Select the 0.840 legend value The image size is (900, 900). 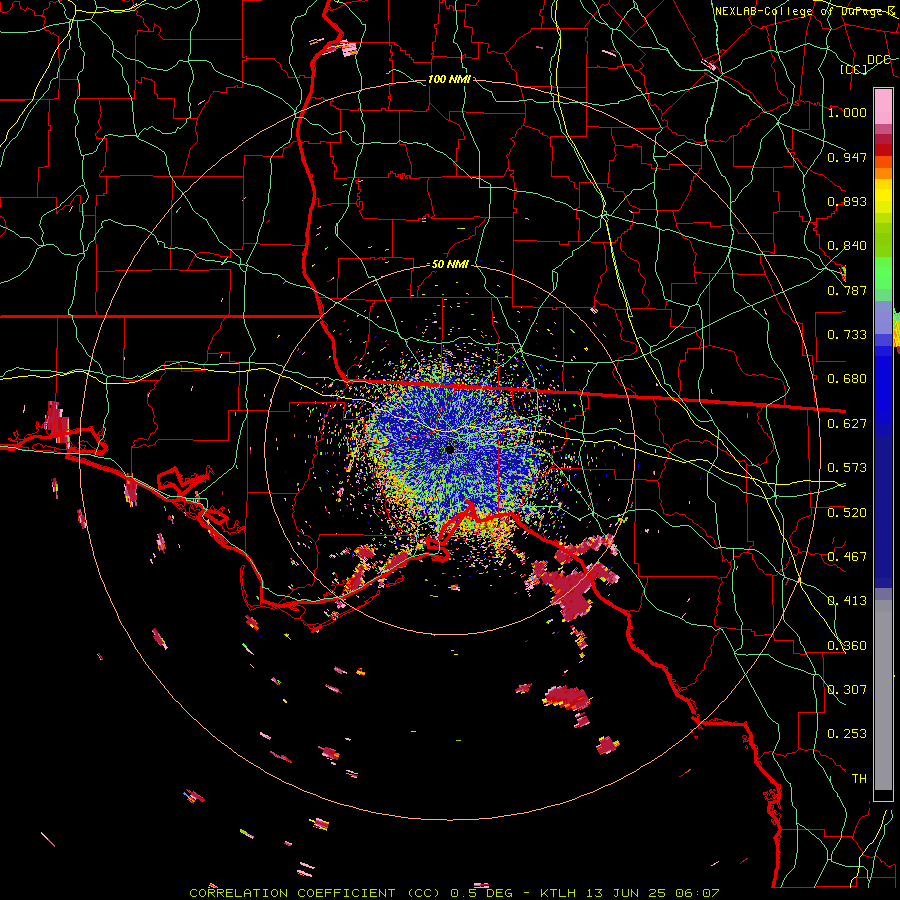click(x=847, y=246)
